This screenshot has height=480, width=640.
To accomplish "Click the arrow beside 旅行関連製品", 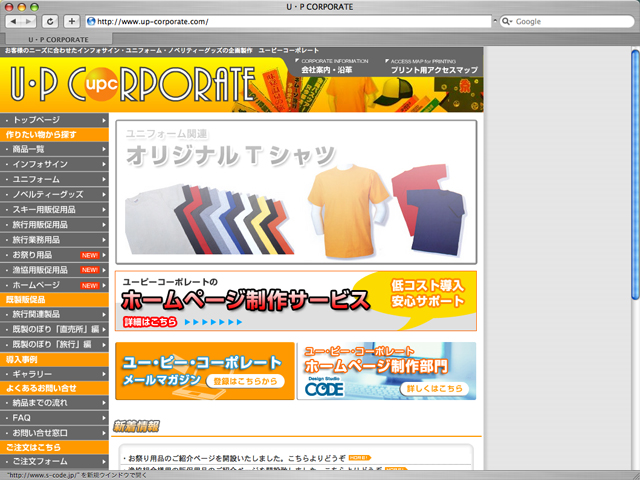I will click(x=104, y=314).
